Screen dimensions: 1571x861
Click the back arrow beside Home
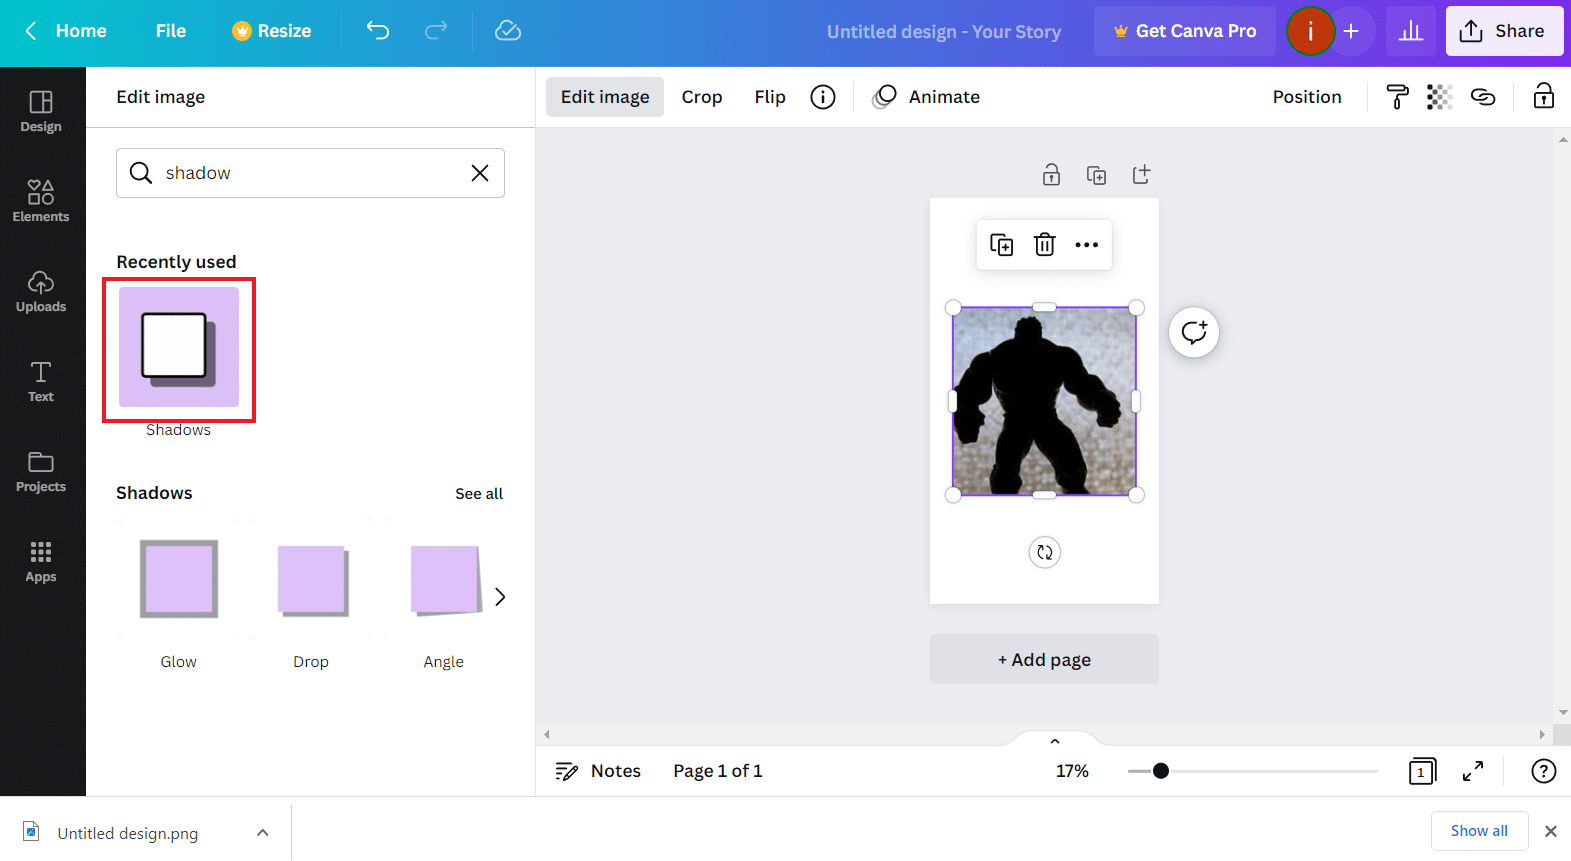30,31
